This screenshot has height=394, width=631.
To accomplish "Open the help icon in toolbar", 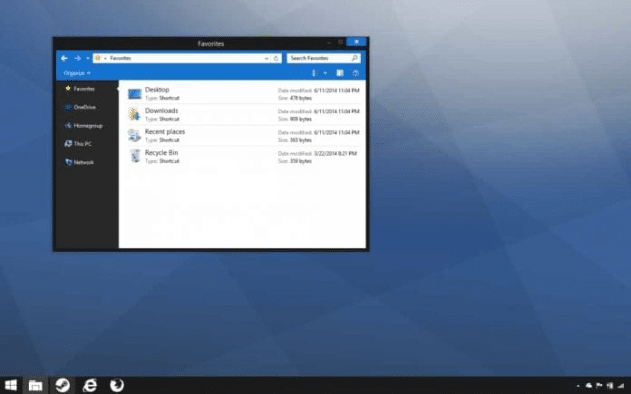I will click(x=355, y=73).
